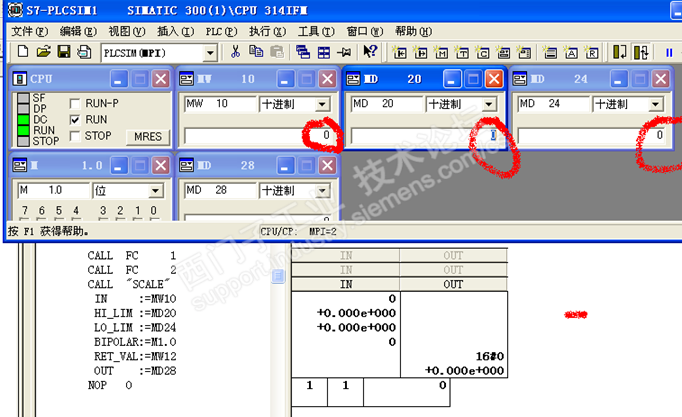Create a new simulation with New icon
Image resolution: width=682 pixels, height=417 pixels.
pyautogui.click(x=23, y=52)
